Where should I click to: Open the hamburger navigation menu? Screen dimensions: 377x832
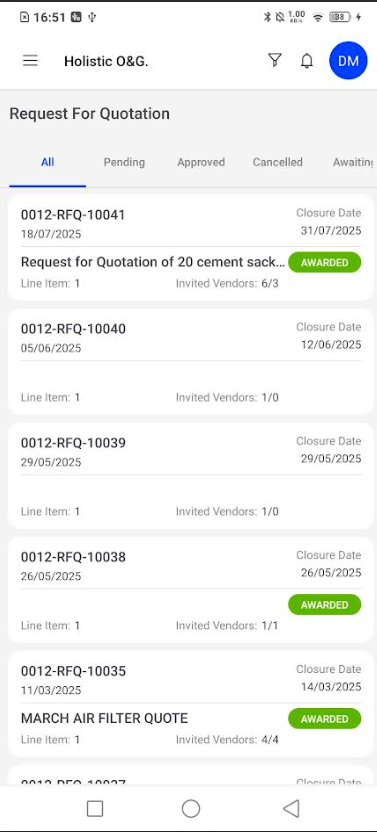(x=30, y=60)
